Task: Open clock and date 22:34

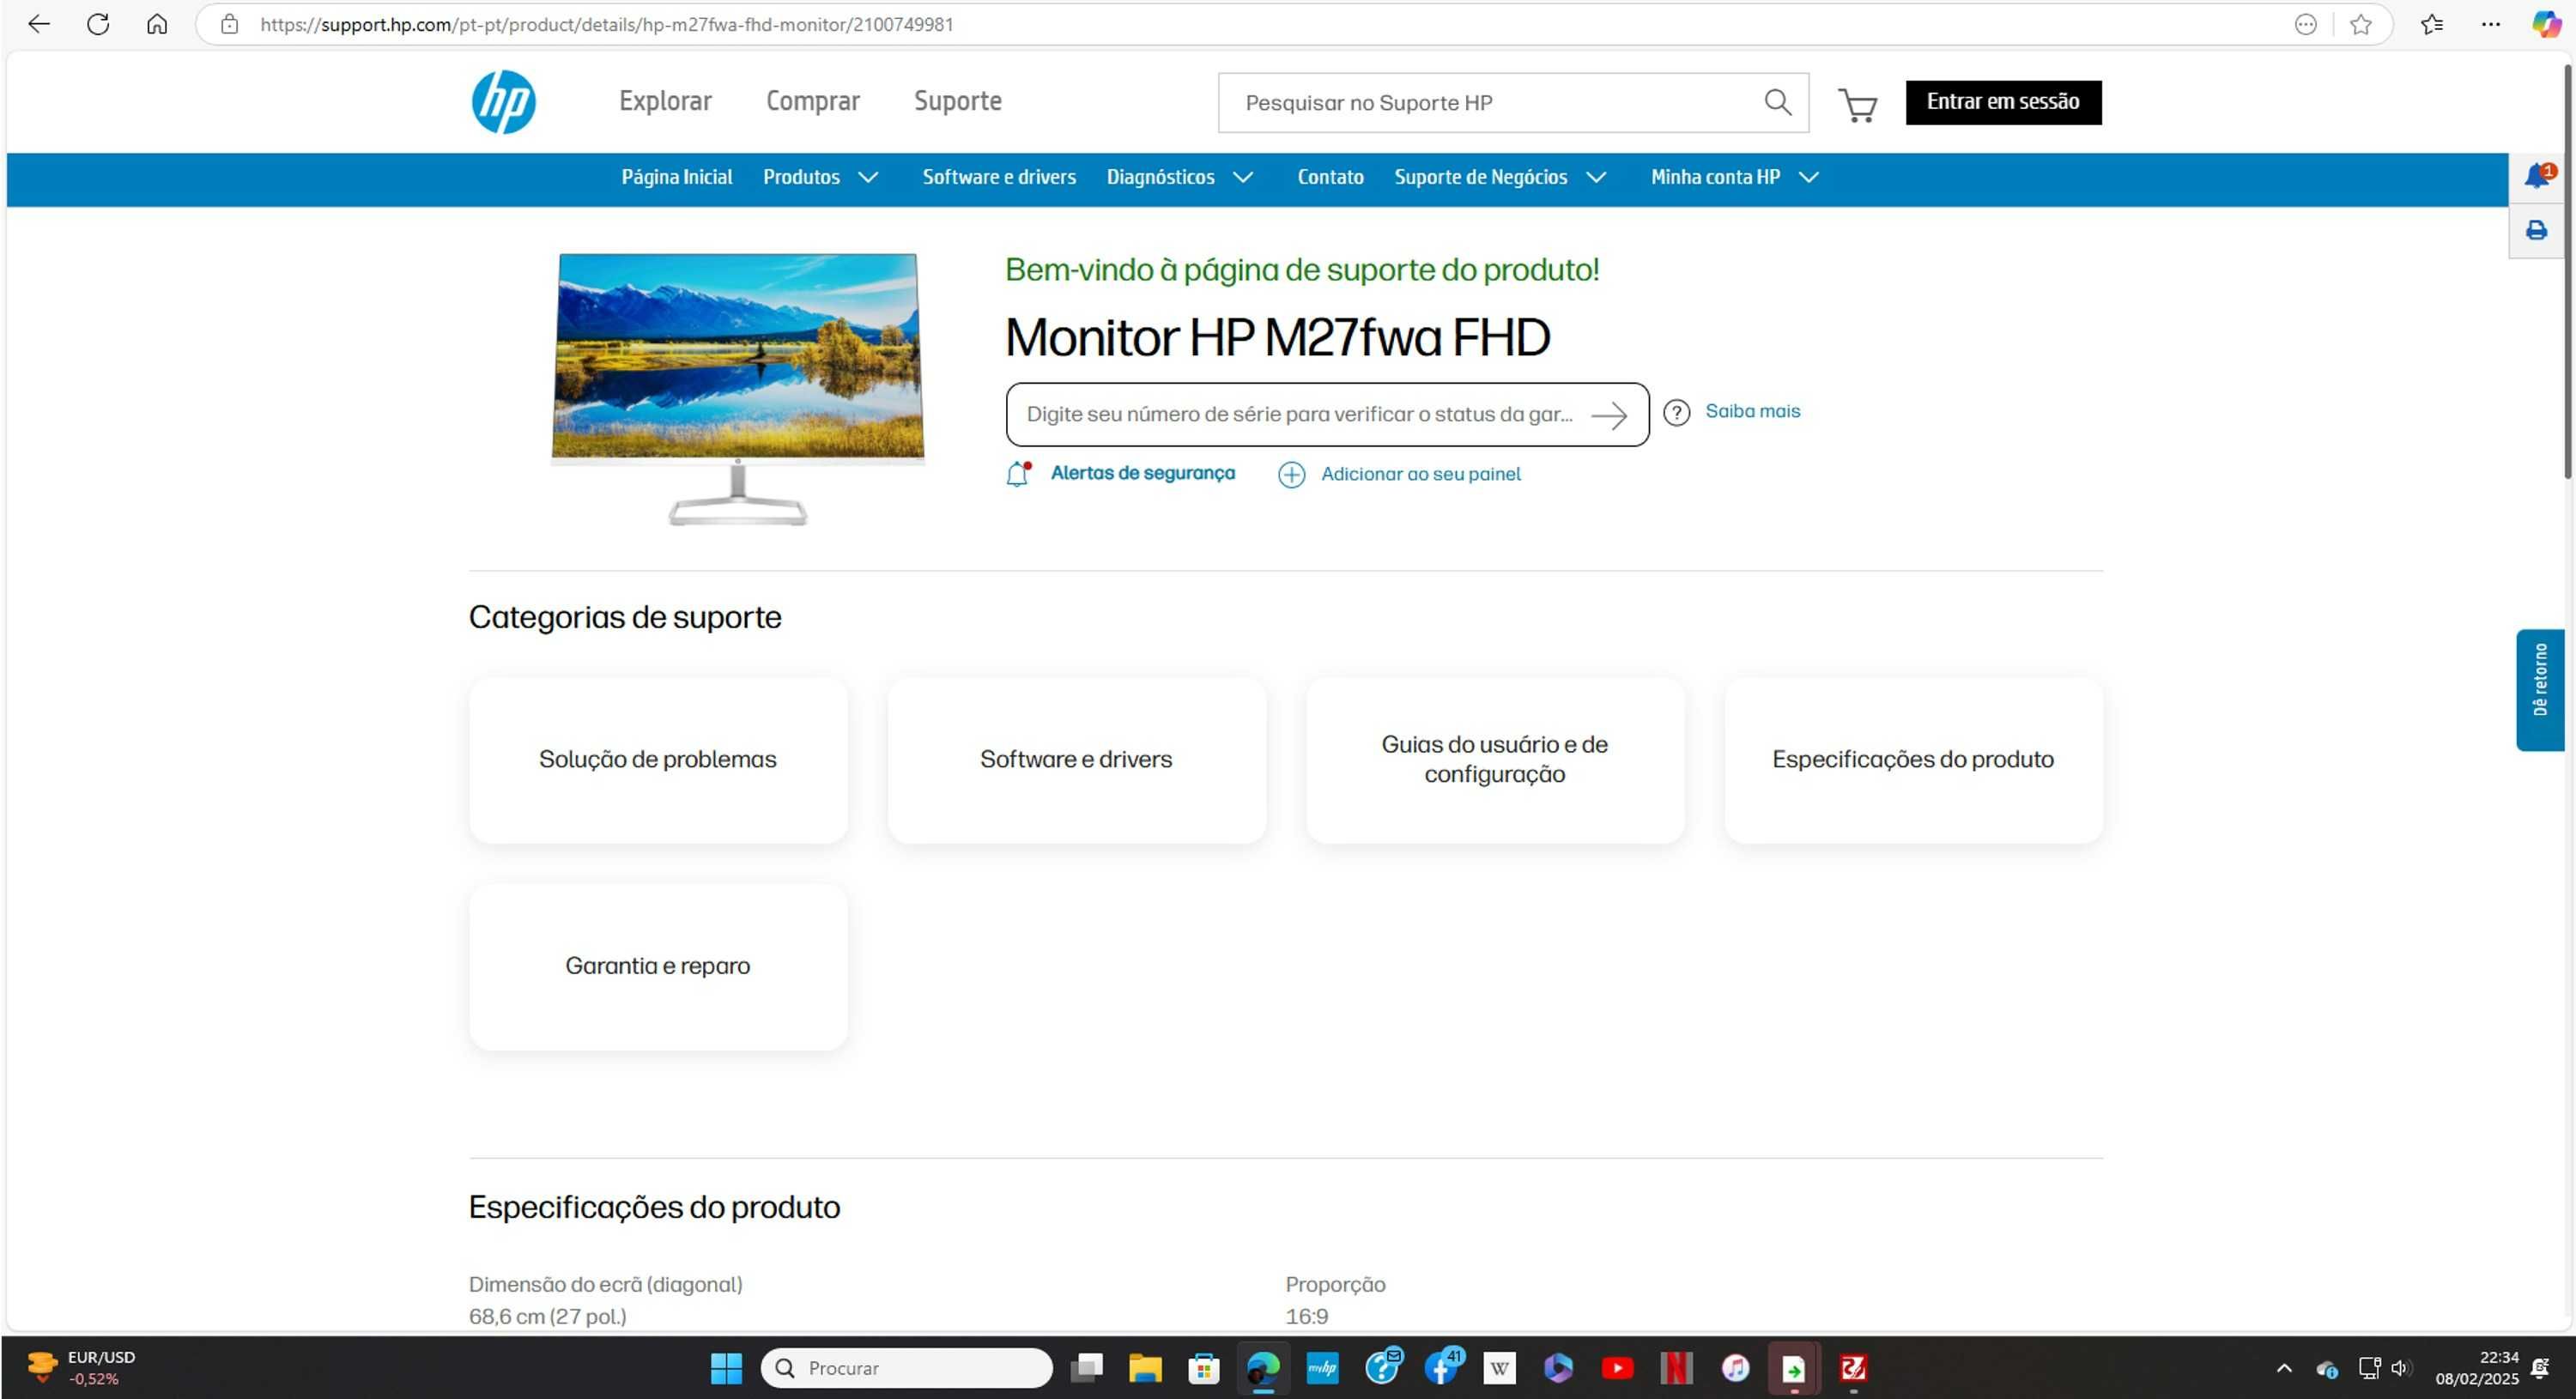Action: coord(2476,1367)
